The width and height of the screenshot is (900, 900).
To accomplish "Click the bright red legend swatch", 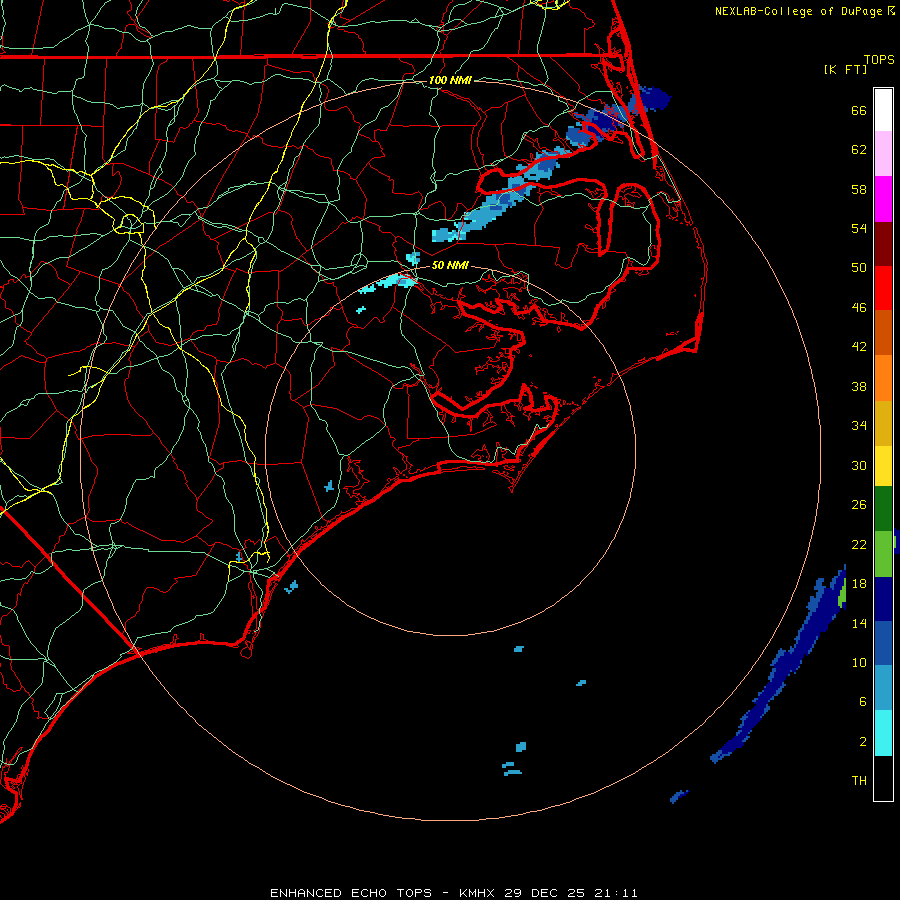I will [x=883, y=288].
